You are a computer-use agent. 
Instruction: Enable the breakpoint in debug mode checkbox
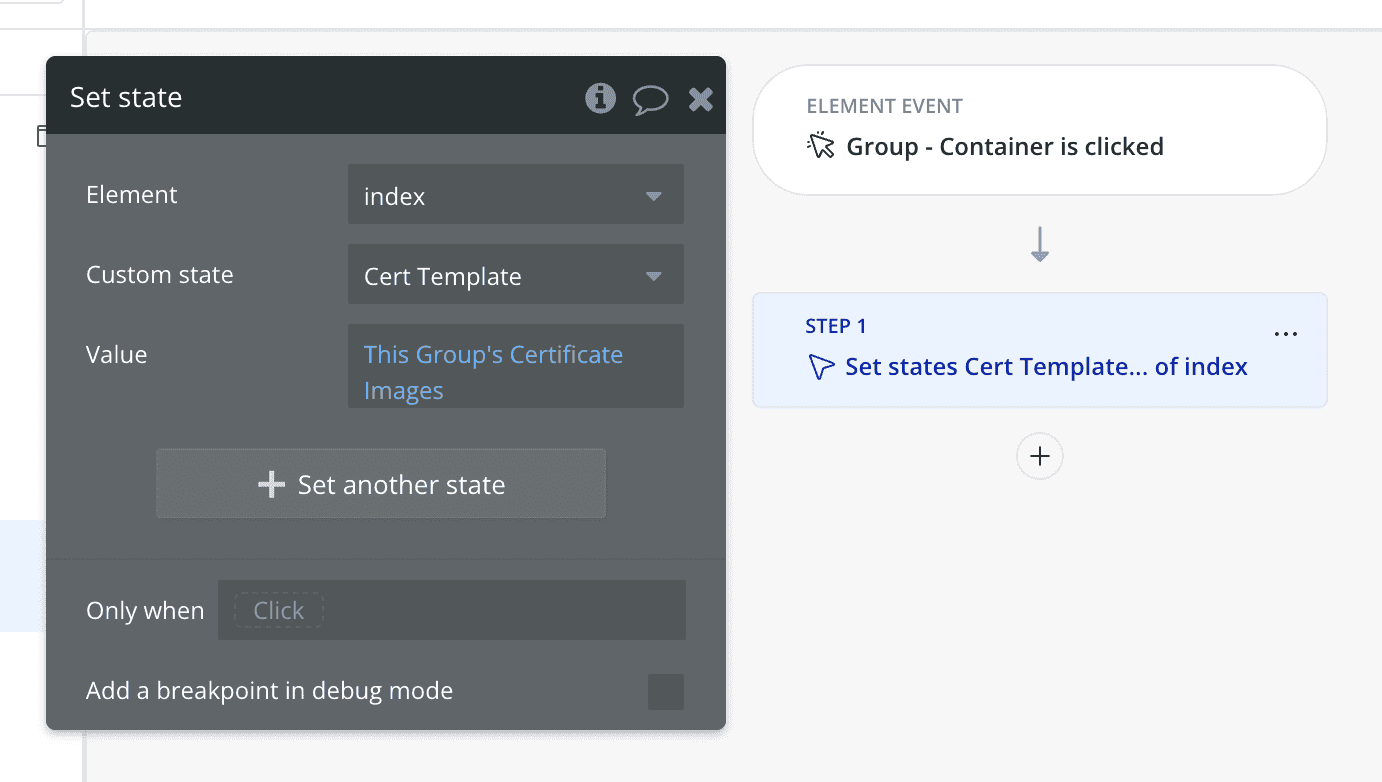[x=665, y=691]
